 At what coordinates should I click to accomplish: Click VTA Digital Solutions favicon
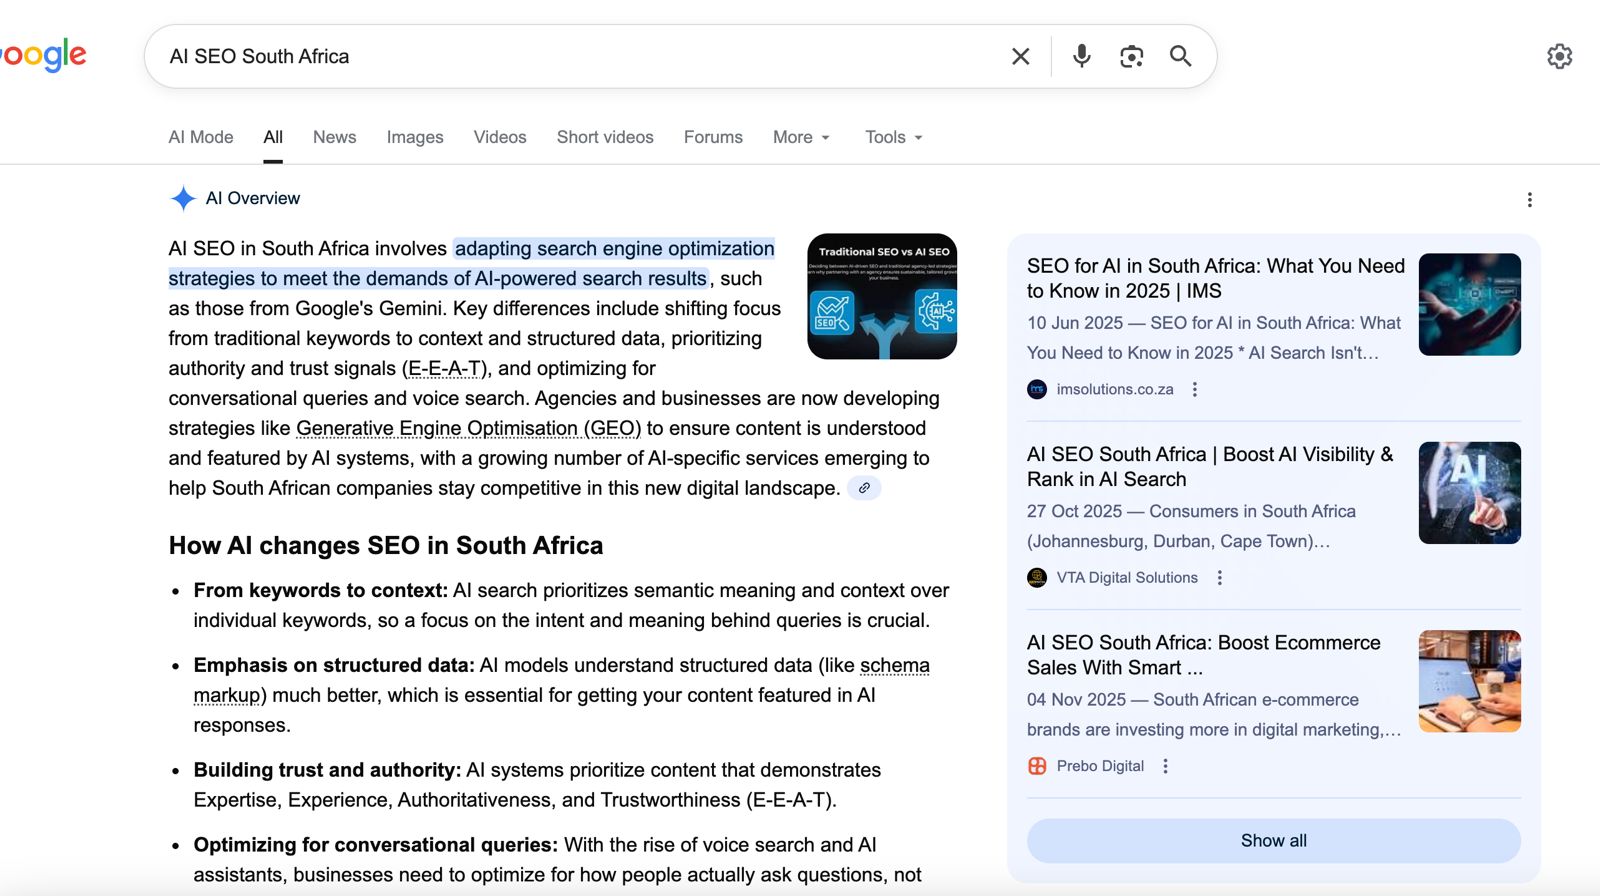1037,577
